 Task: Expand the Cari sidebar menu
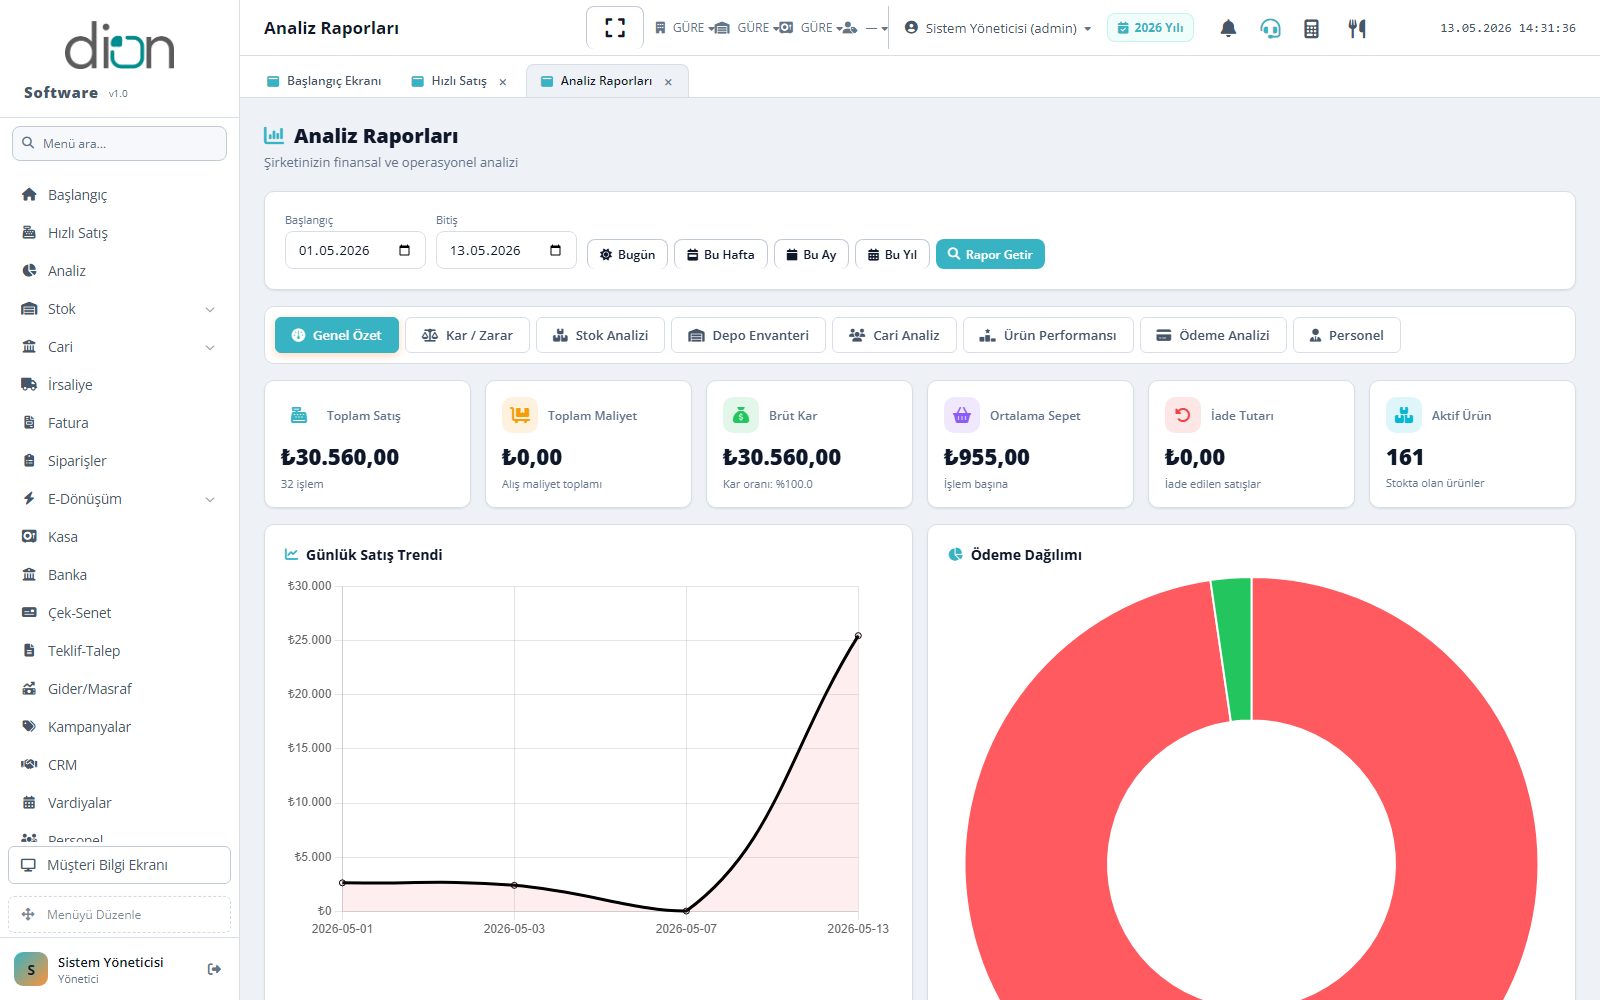point(119,347)
